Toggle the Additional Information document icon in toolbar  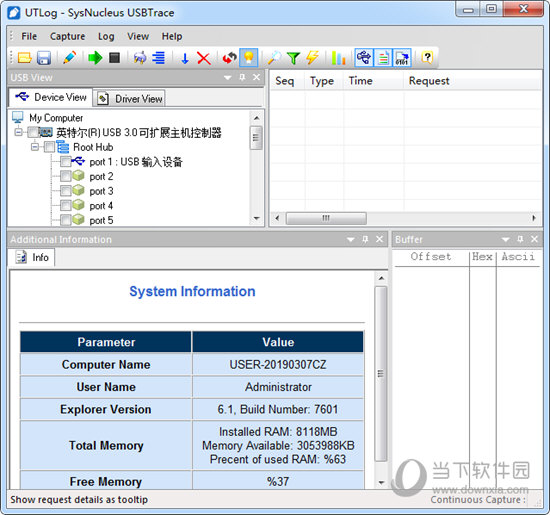(383, 58)
